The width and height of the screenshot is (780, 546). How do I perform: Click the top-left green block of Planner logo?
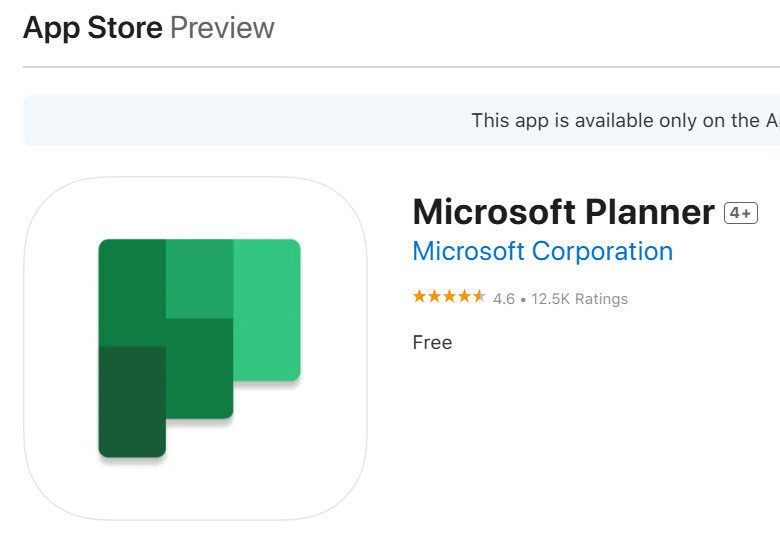pyautogui.click(x=132, y=292)
